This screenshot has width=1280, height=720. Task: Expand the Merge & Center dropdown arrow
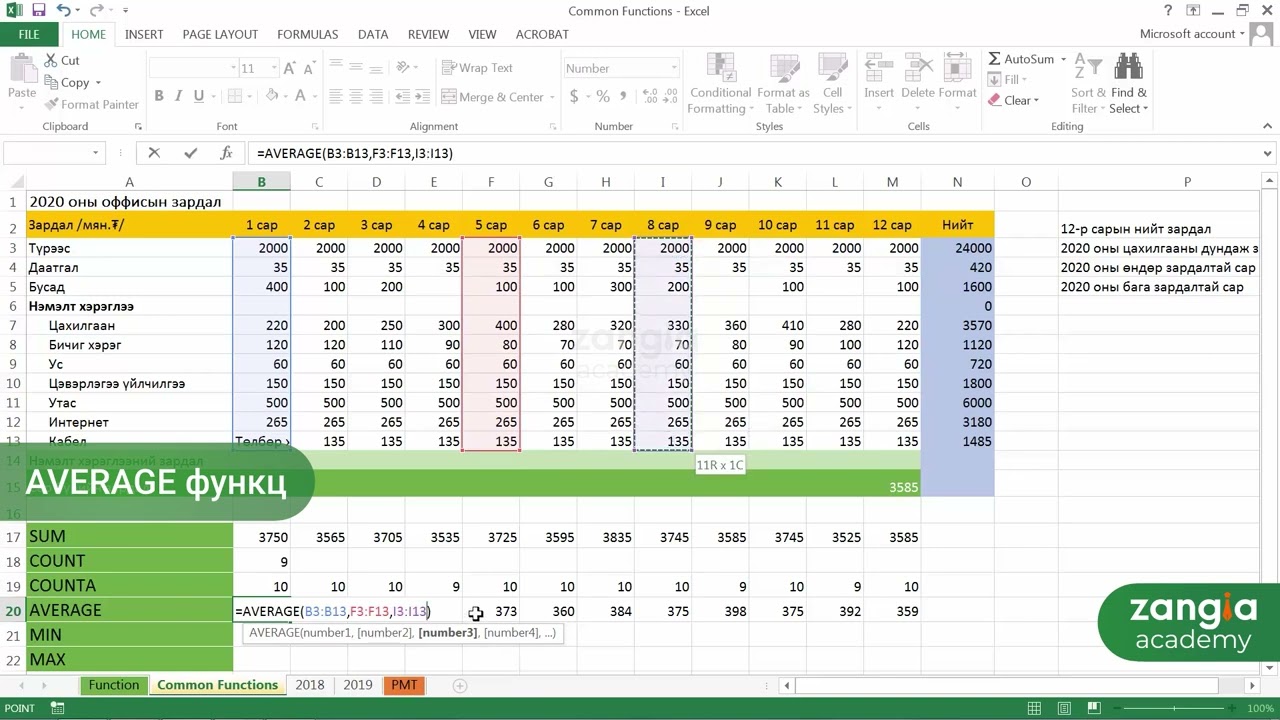[552, 97]
